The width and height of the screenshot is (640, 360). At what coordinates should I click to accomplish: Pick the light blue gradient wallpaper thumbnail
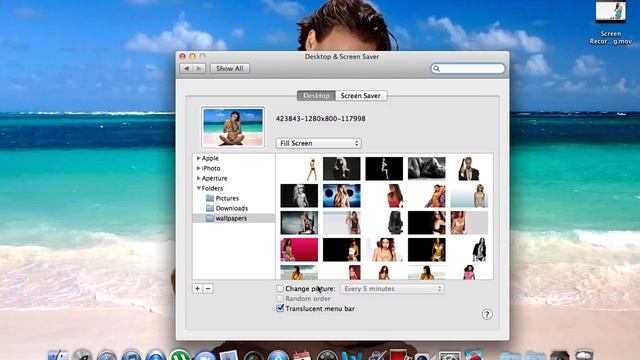(469, 196)
